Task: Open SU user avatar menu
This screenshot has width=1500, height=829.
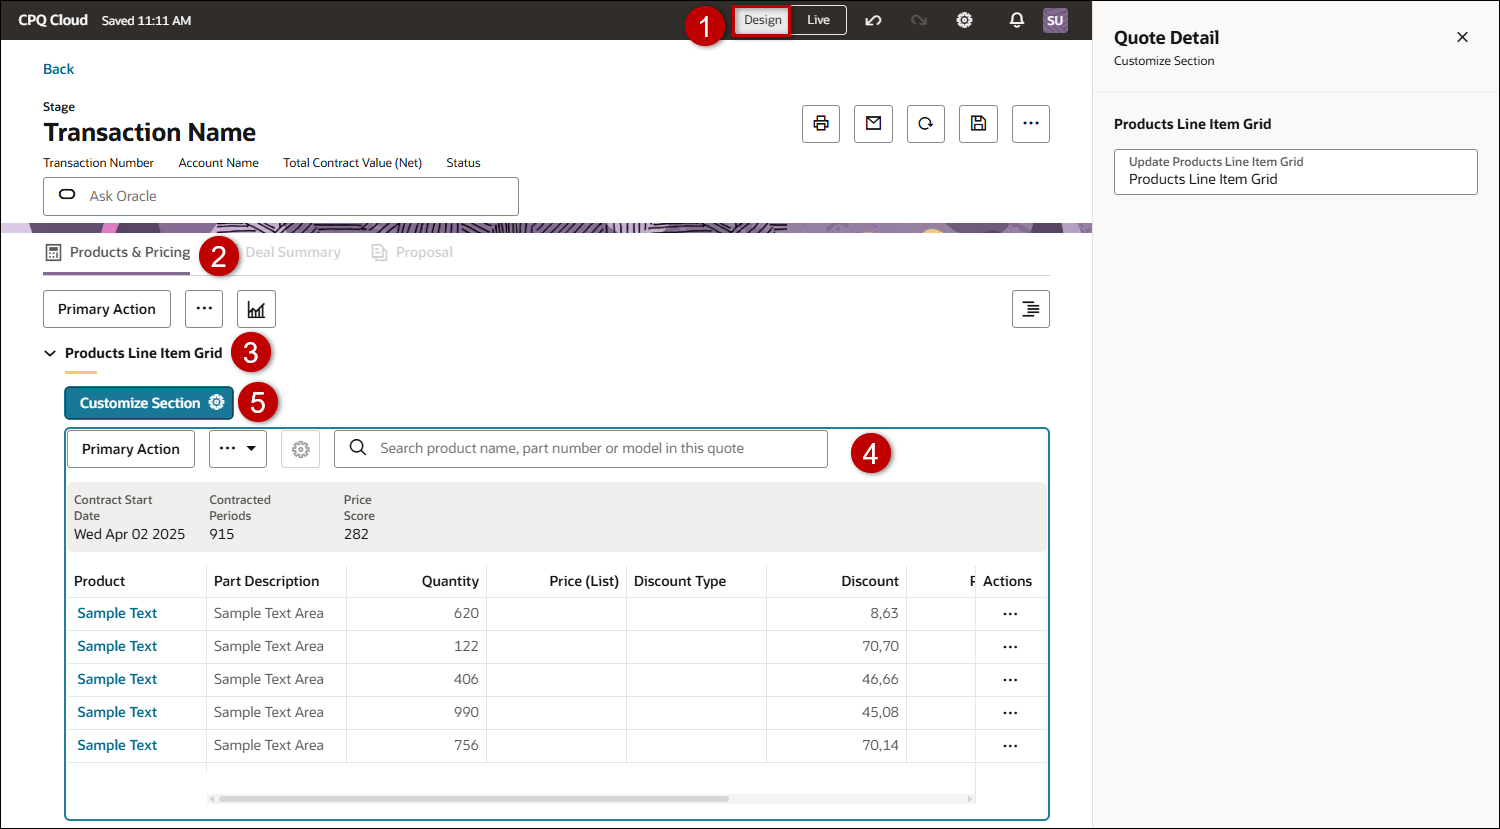Action: coord(1055,20)
